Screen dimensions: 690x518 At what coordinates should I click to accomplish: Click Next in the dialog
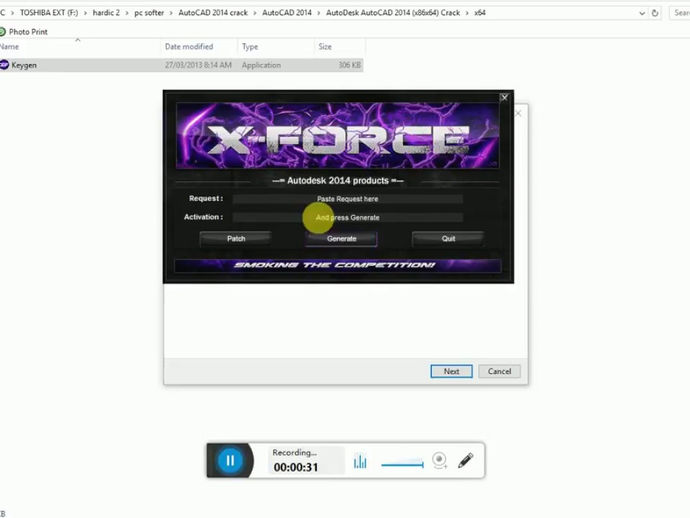click(x=451, y=371)
